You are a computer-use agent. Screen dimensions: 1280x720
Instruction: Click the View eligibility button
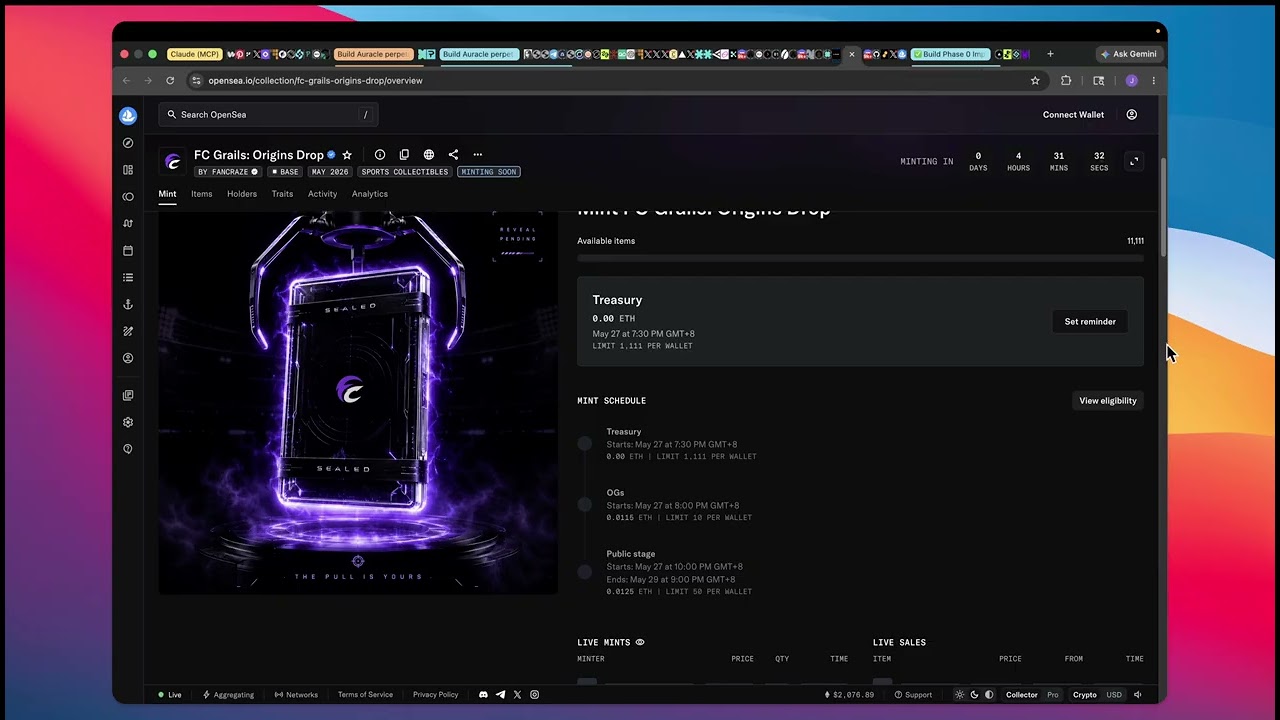(1108, 401)
